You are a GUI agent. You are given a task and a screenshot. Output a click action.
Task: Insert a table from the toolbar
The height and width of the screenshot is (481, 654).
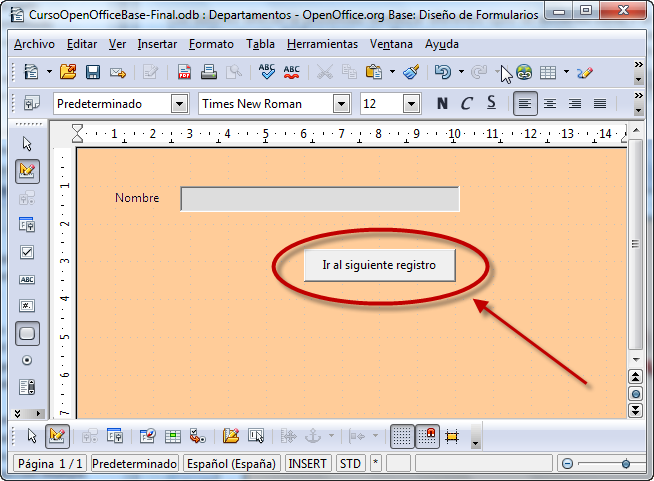[548, 73]
